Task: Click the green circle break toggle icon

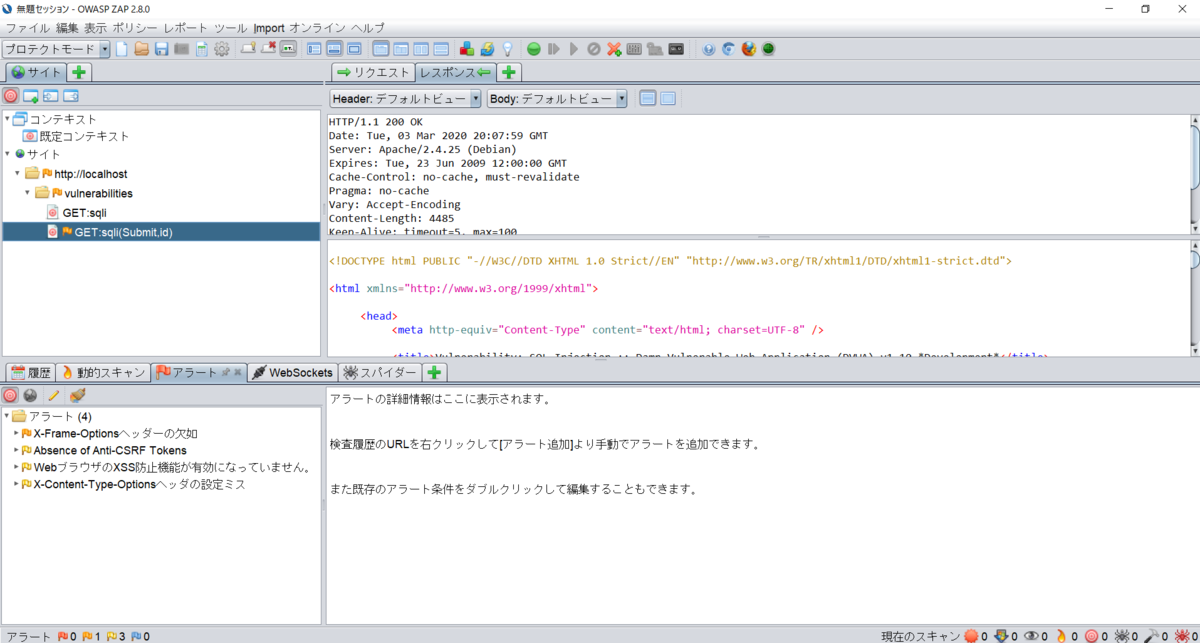Action: pyautogui.click(x=534, y=49)
